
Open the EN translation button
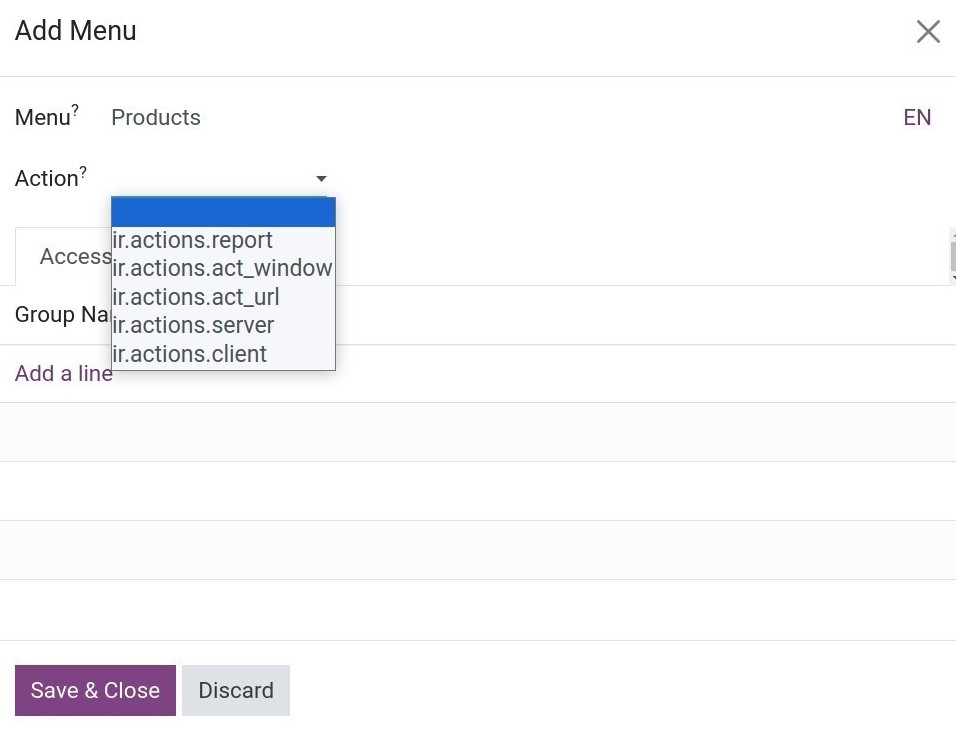916,118
